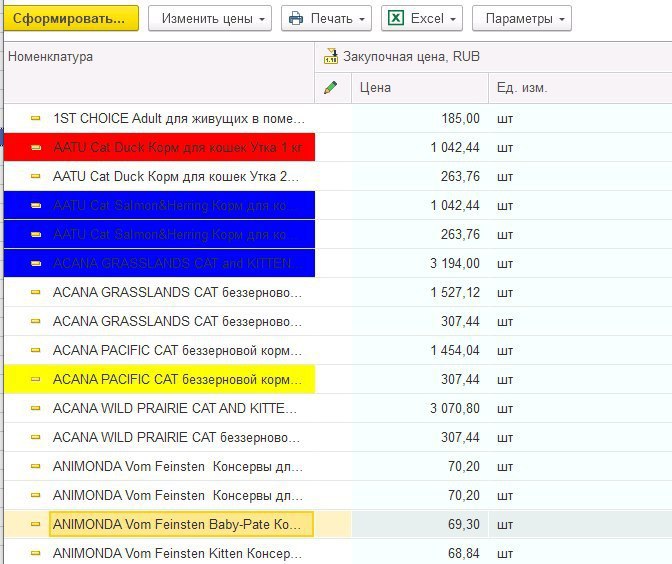The width and height of the screenshot is (672, 564).
Task: Click price cell 68,84
Action: [420, 553]
